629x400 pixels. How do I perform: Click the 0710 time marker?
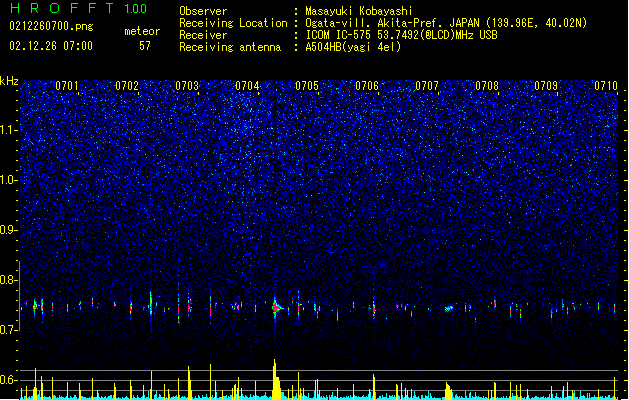coord(606,86)
